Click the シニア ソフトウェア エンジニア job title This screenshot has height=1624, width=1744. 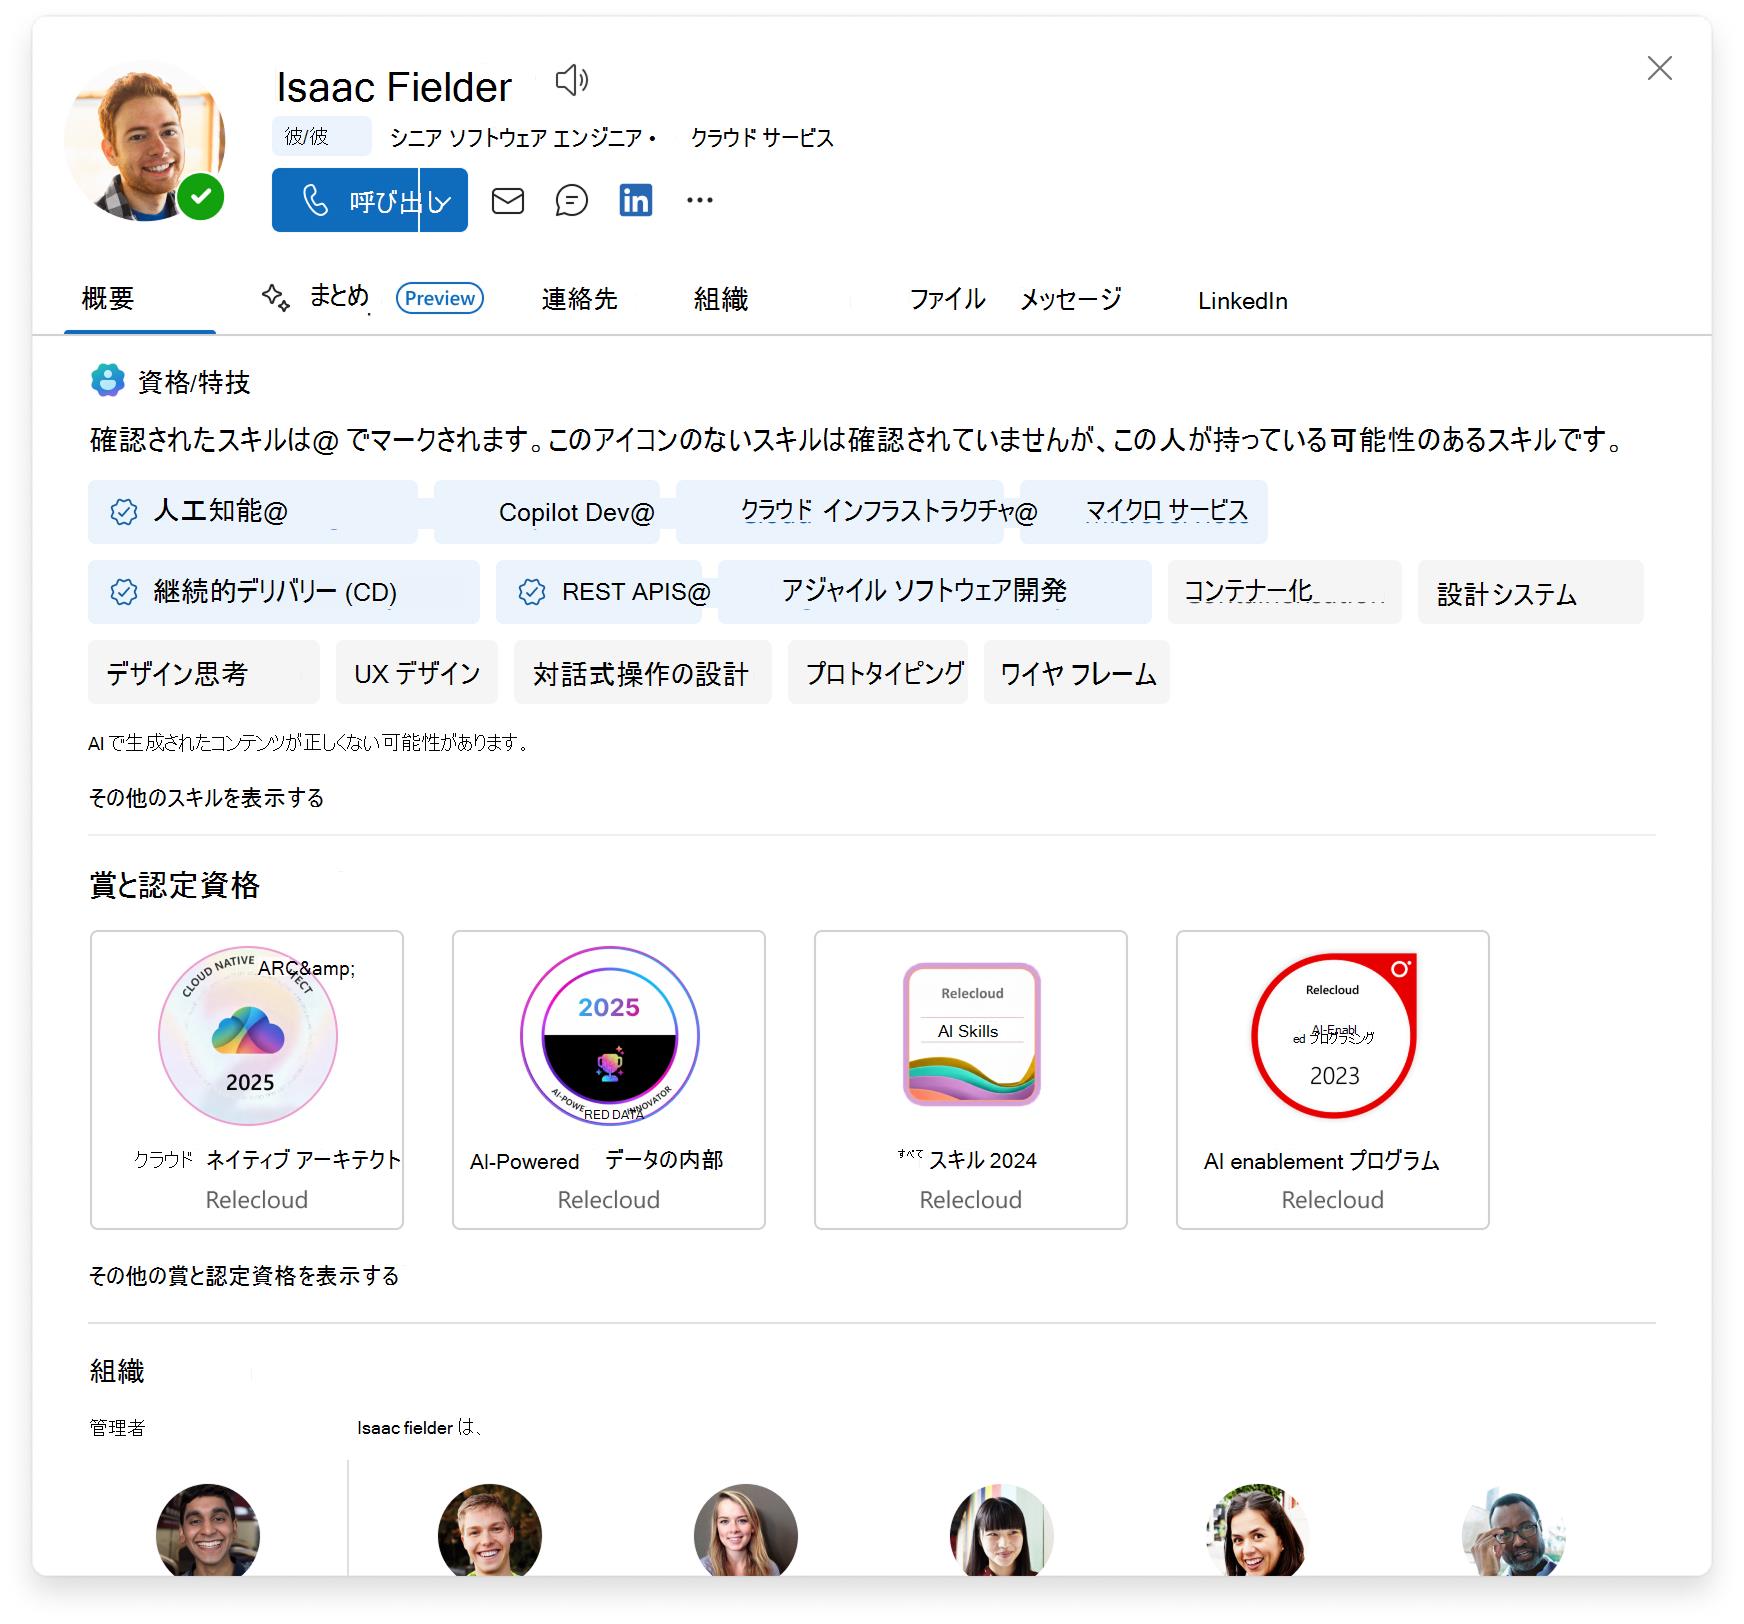[x=516, y=138]
